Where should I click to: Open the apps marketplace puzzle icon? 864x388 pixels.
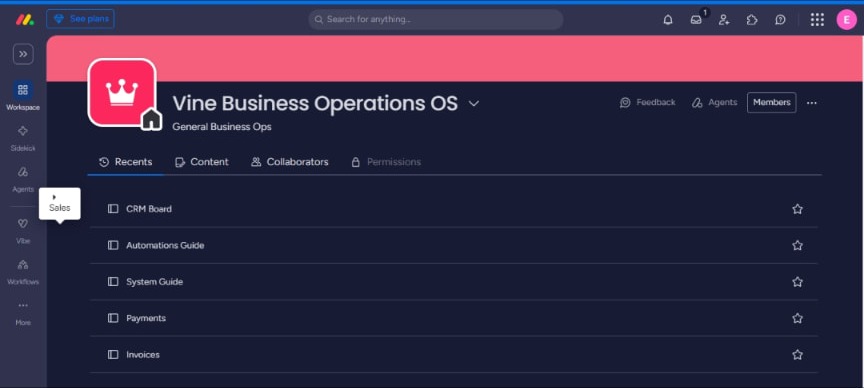(x=752, y=20)
